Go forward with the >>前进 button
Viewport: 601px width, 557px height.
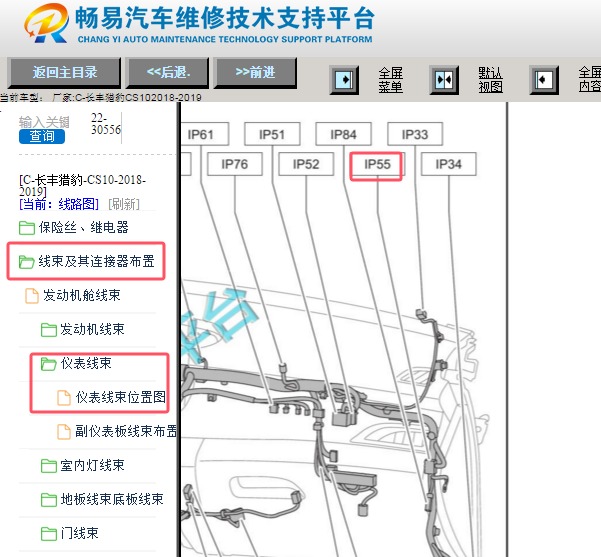click(x=255, y=72)
